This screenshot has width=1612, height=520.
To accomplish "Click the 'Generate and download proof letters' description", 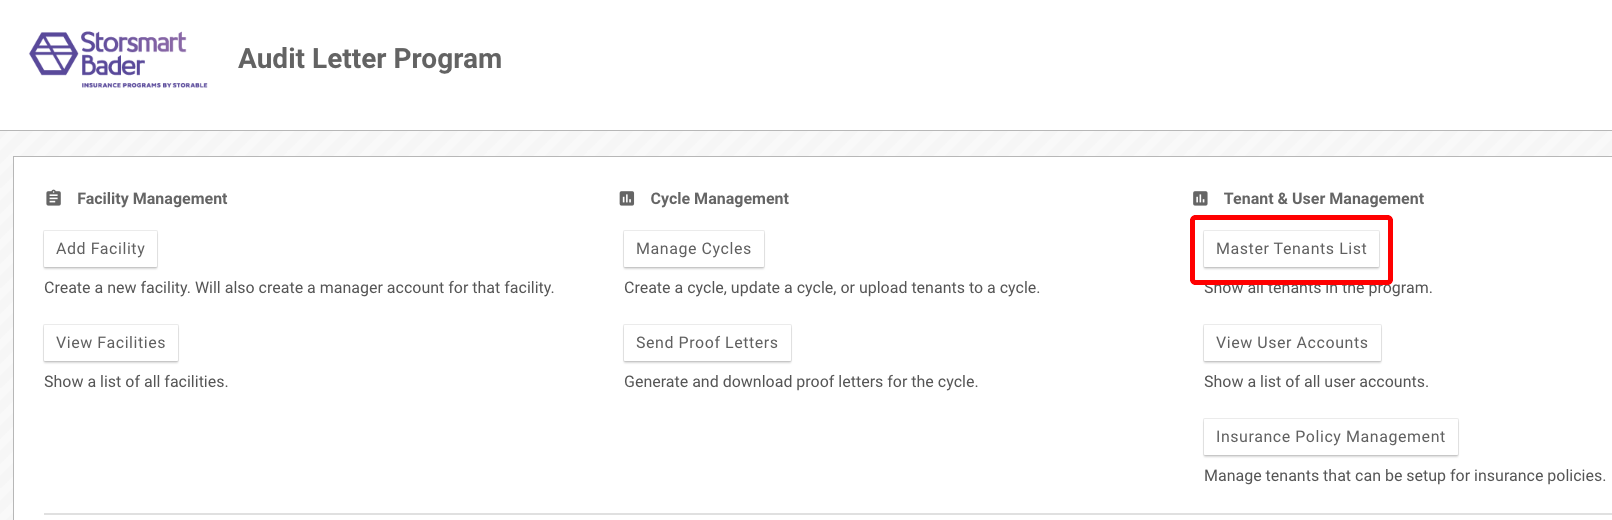I will click(801, 382).
